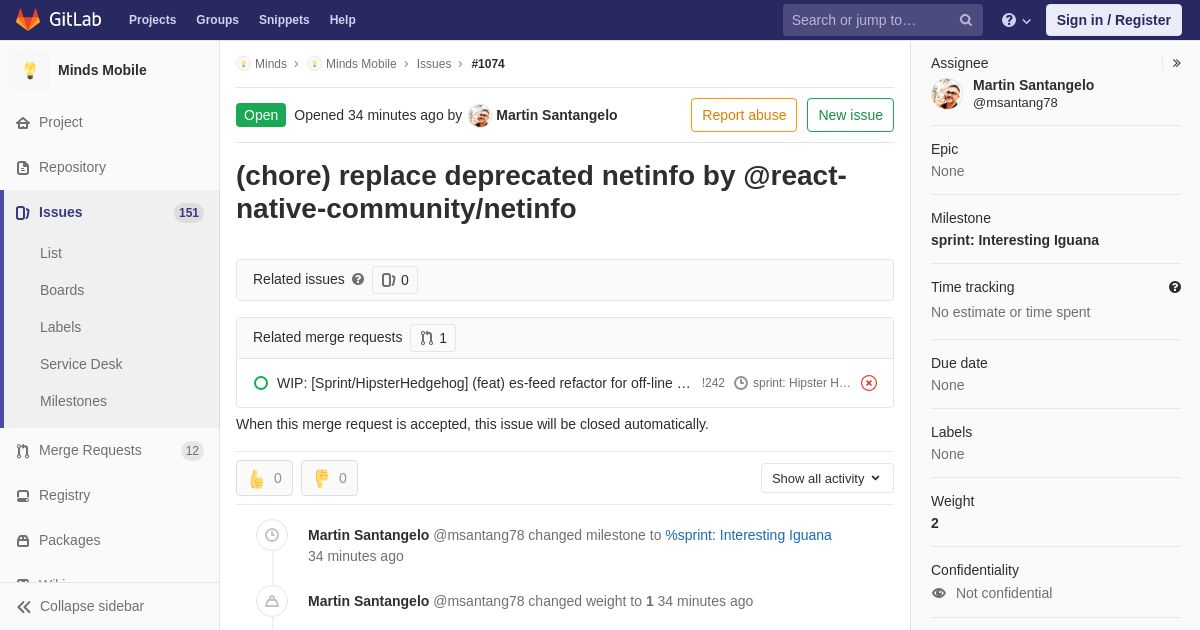Open the Help question-mark dropdown
1200x630 pixels.
(x=1016, y=20)
